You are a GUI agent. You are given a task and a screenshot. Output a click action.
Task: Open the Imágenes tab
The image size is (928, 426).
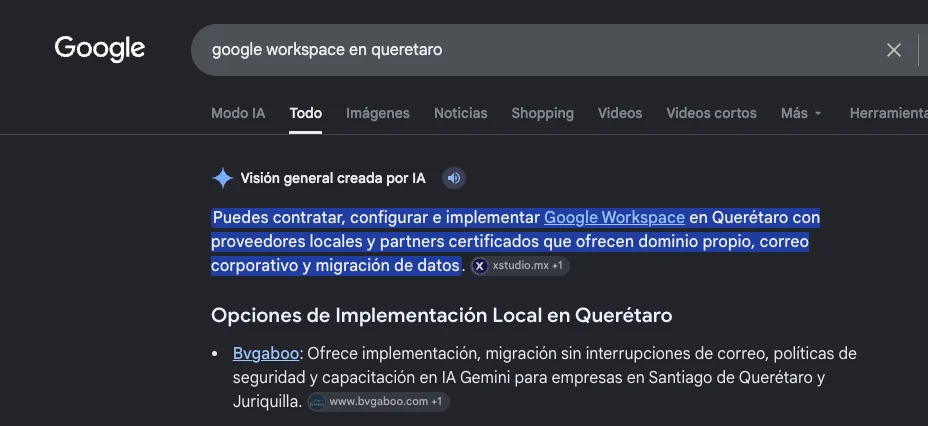click(378, 113)
